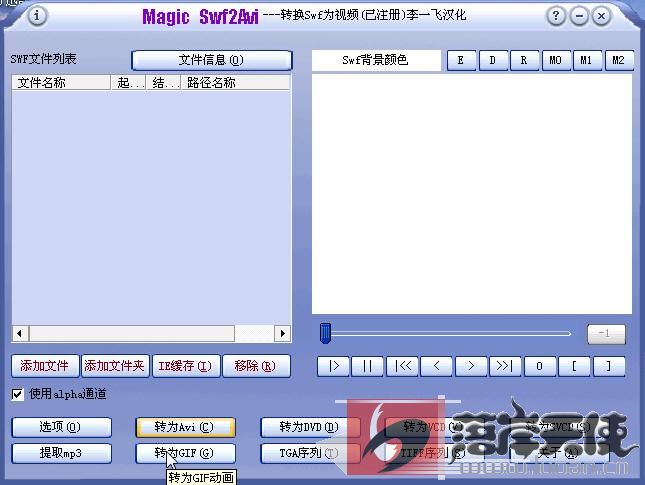Select the M1 mode button
Image resolution: width=645 pixels, height=485 pixels.
[x=587, y=60]
